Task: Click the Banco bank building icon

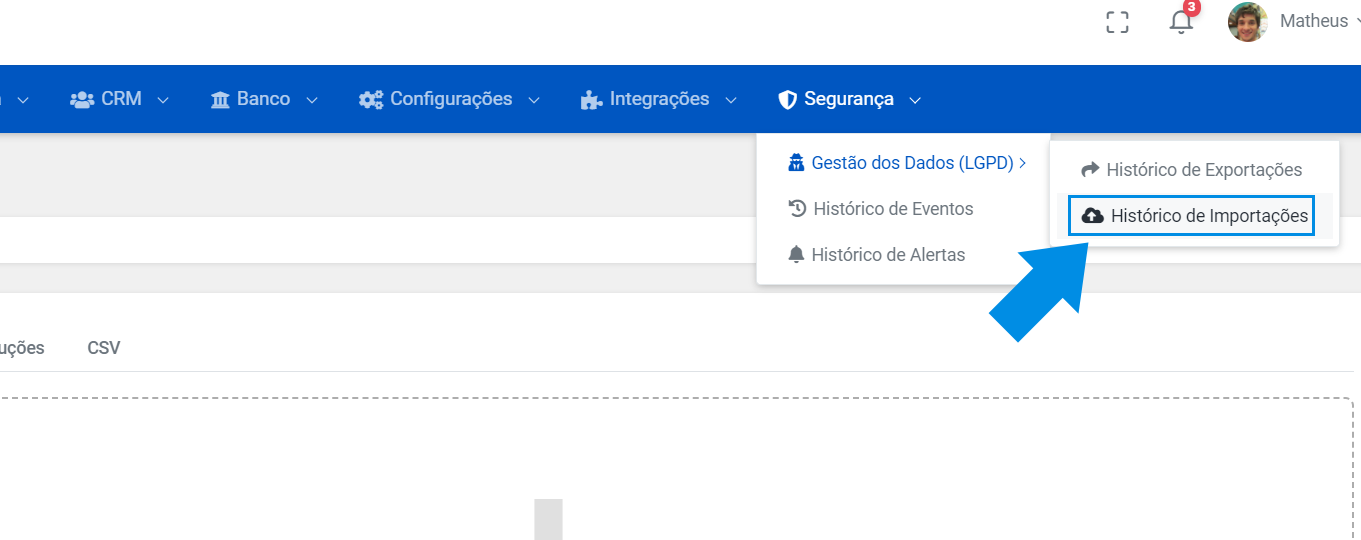Action: (220, 99)
